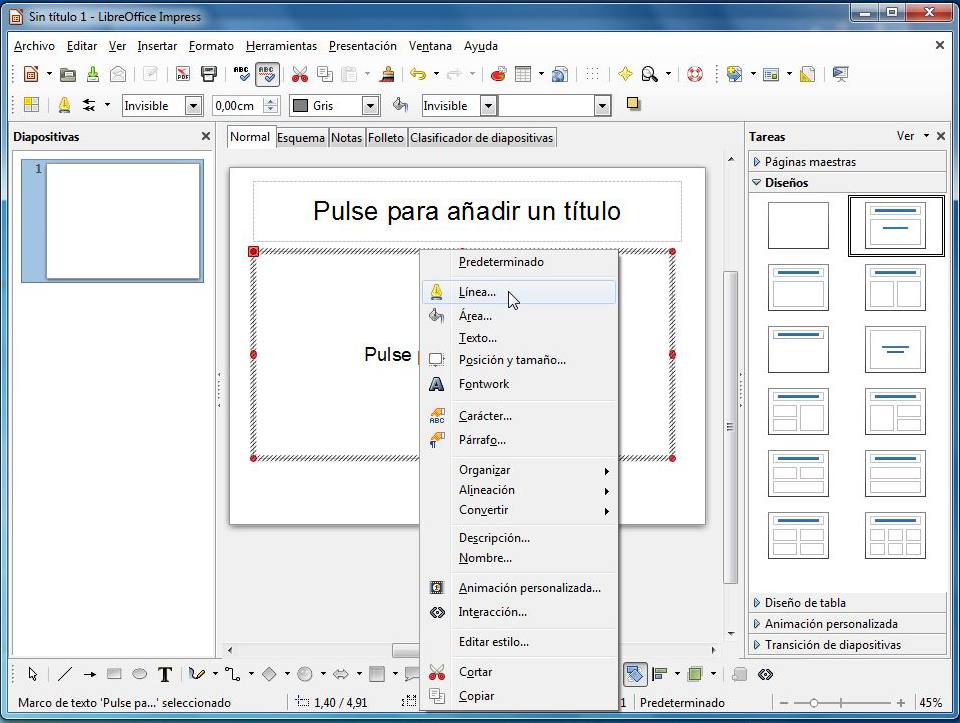Screen dimensions: 960x723
Task: Open the Ver dropdown in Tareas panel
Action: tap(913, 136)
